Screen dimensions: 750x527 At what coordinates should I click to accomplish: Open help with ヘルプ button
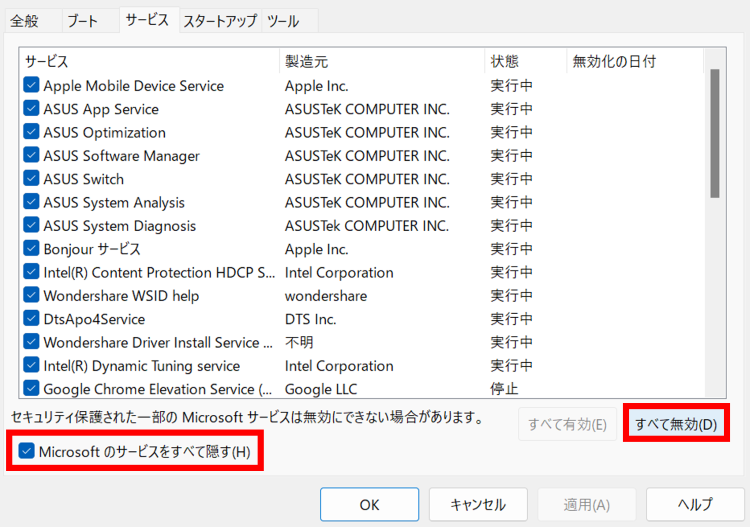click(x=695, y=505)
